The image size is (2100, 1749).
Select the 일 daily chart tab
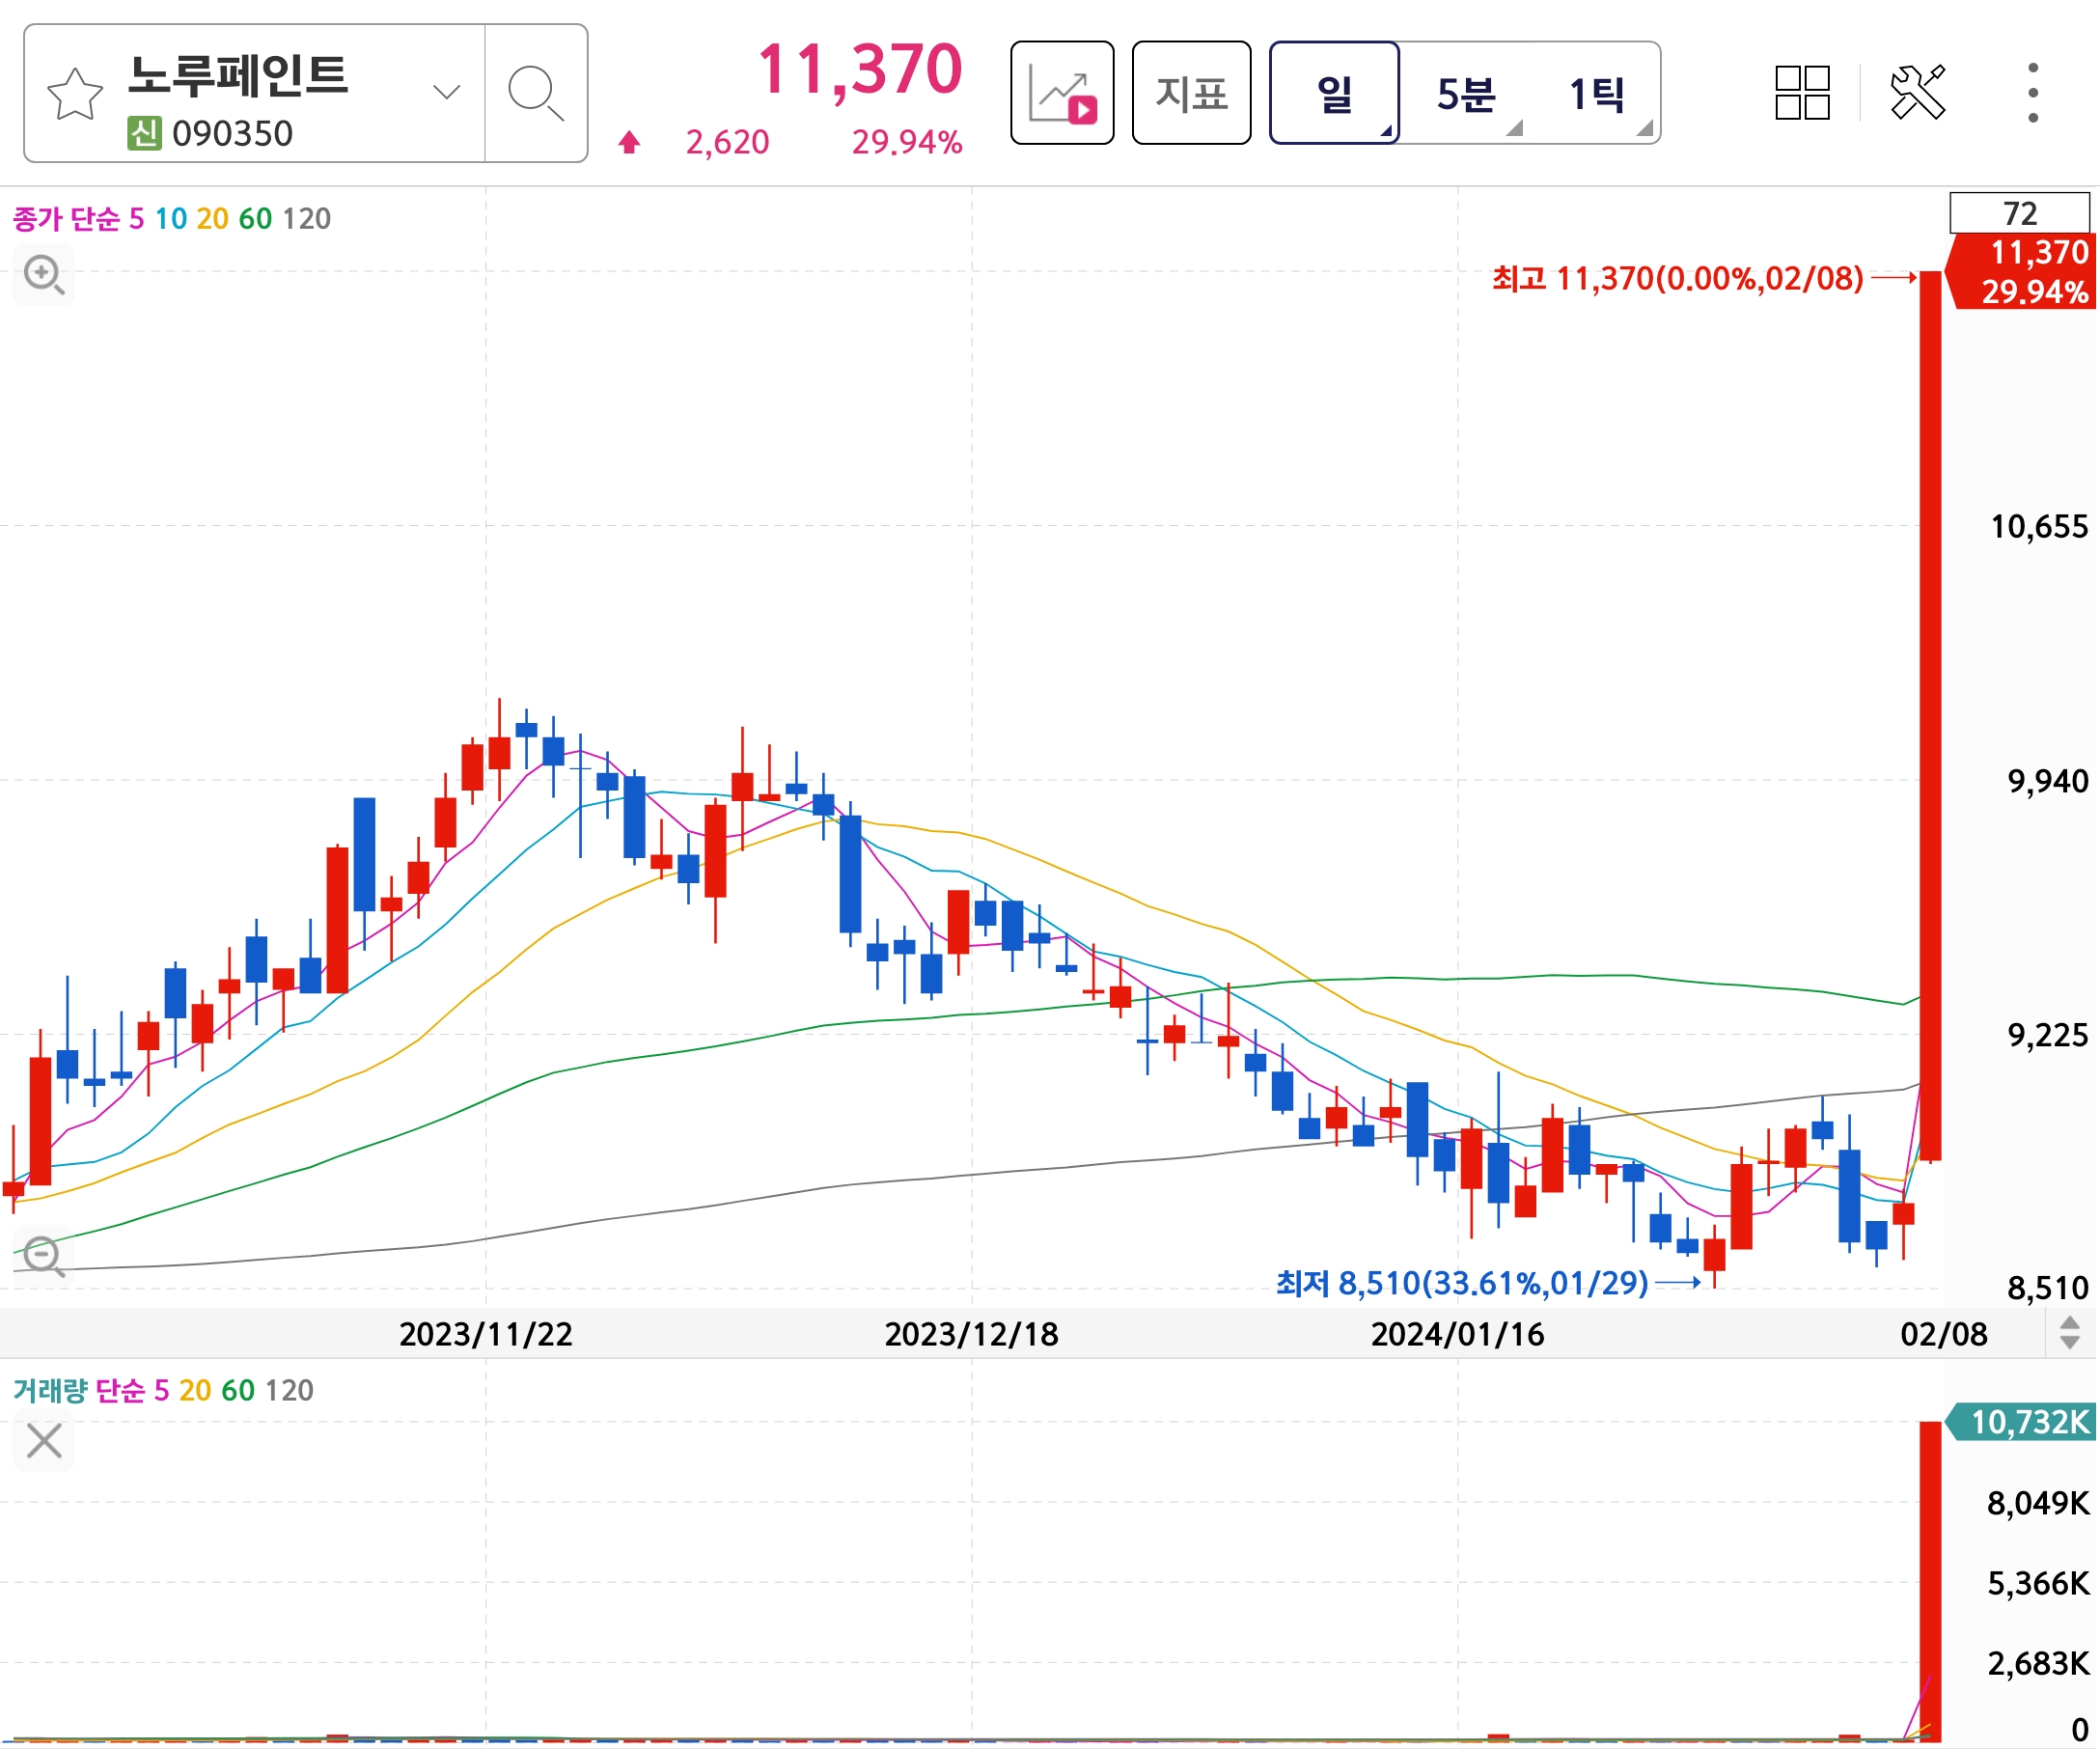(1336, 94)
